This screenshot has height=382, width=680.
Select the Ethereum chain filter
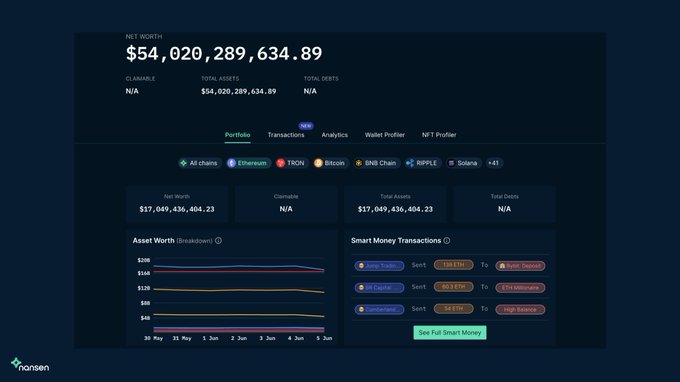point(248,163)
